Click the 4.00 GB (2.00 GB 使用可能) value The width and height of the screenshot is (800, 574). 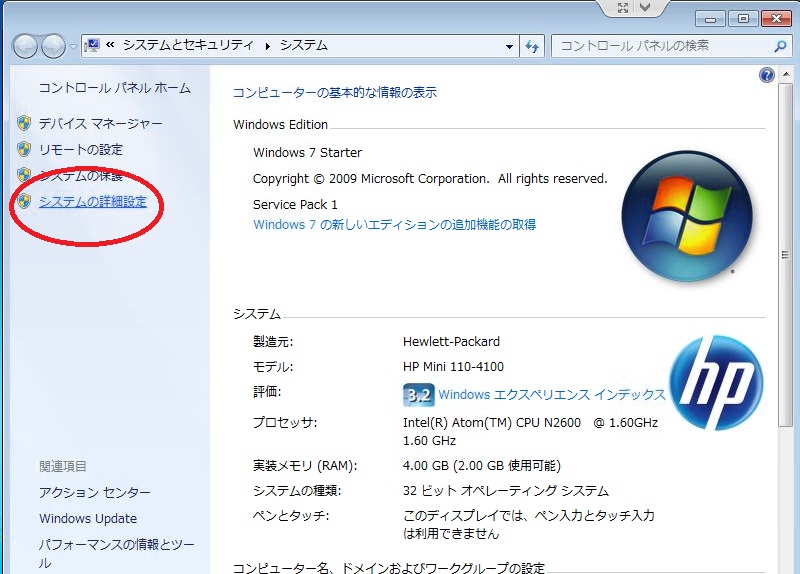[482, 466]
